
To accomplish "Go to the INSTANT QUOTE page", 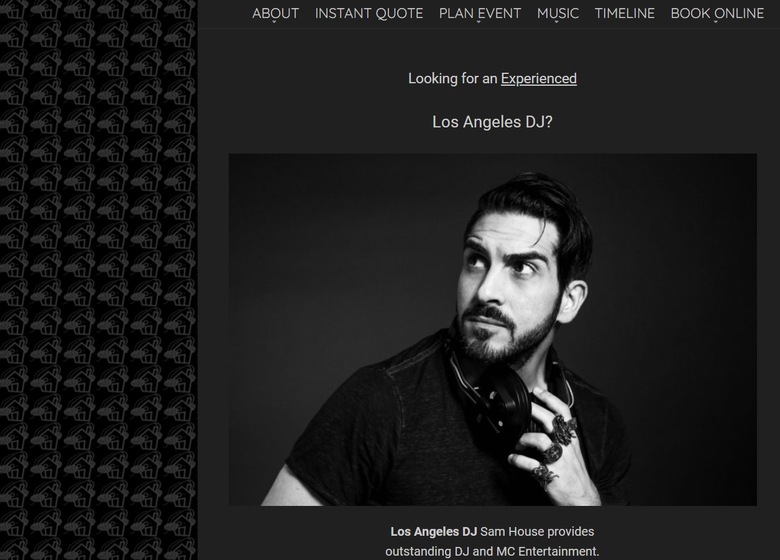I will (369, 13).
